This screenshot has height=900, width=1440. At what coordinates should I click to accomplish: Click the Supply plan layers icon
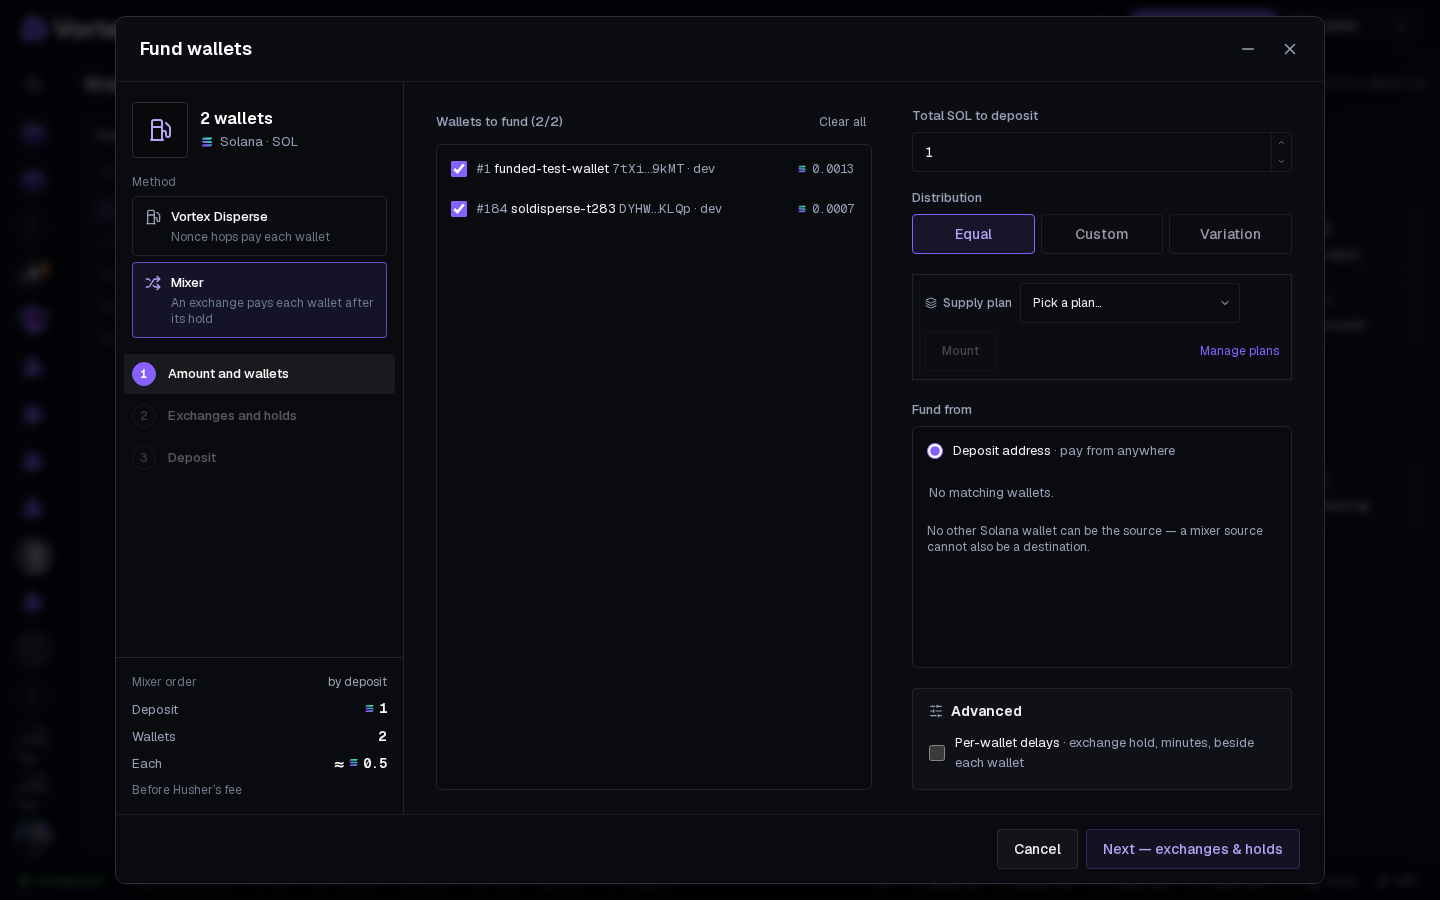point(931,303)
